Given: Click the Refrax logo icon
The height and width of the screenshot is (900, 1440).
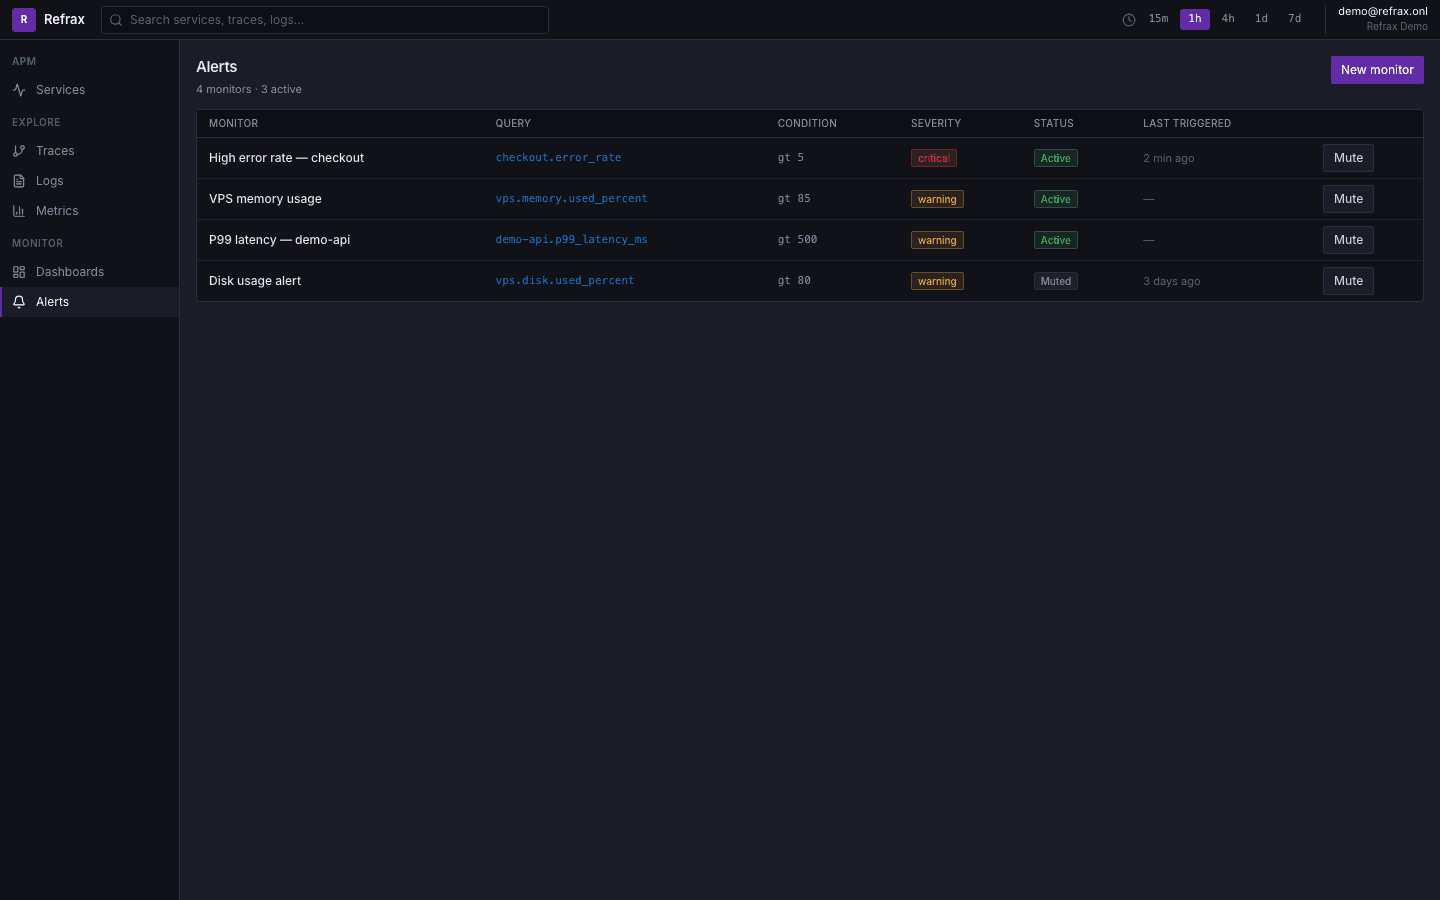Looking at the screenshot, I should pyautogui.click(x=24, y=19).
